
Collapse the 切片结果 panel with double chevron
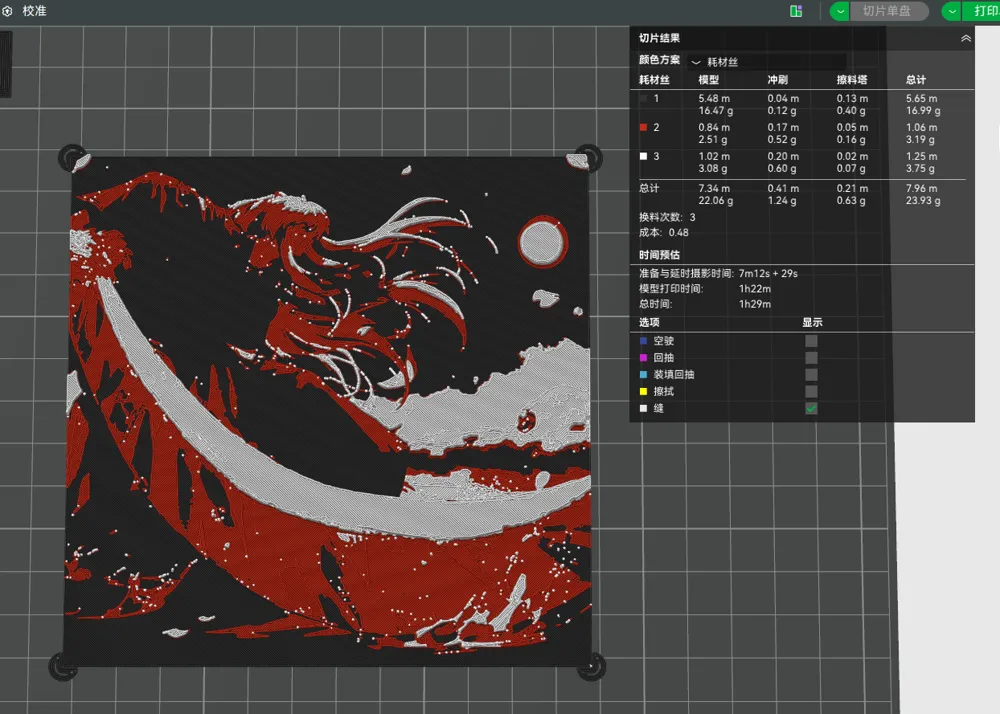click(966, 38)
